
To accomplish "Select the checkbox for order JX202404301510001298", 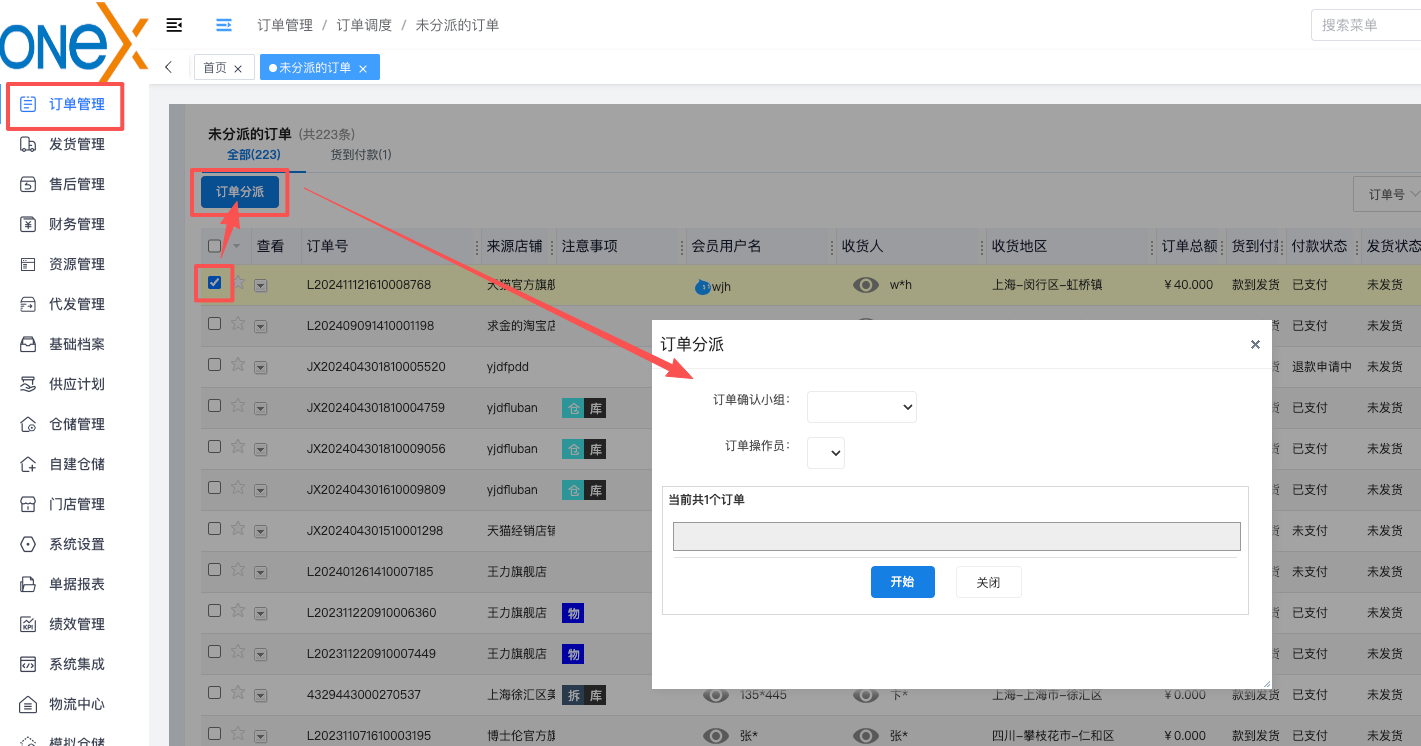I will [214, 529].
